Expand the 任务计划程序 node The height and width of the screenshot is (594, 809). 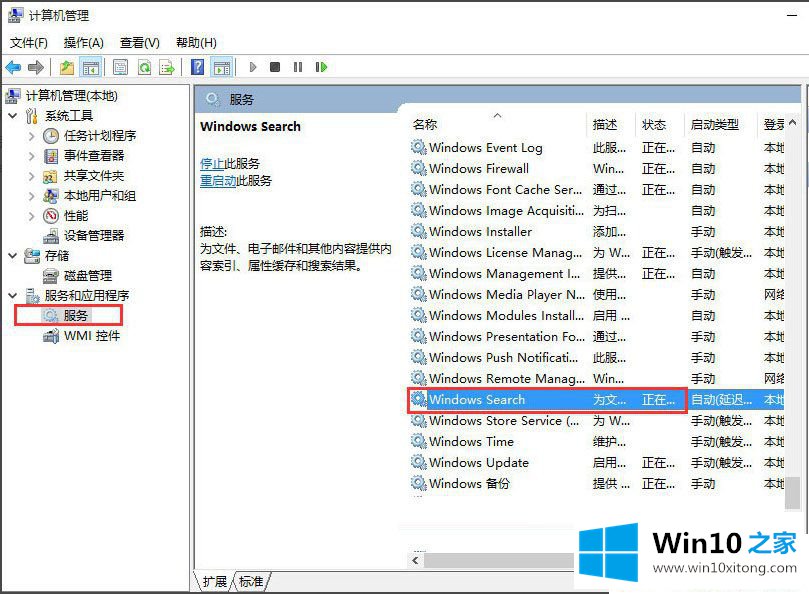click(x=31, y=136)
